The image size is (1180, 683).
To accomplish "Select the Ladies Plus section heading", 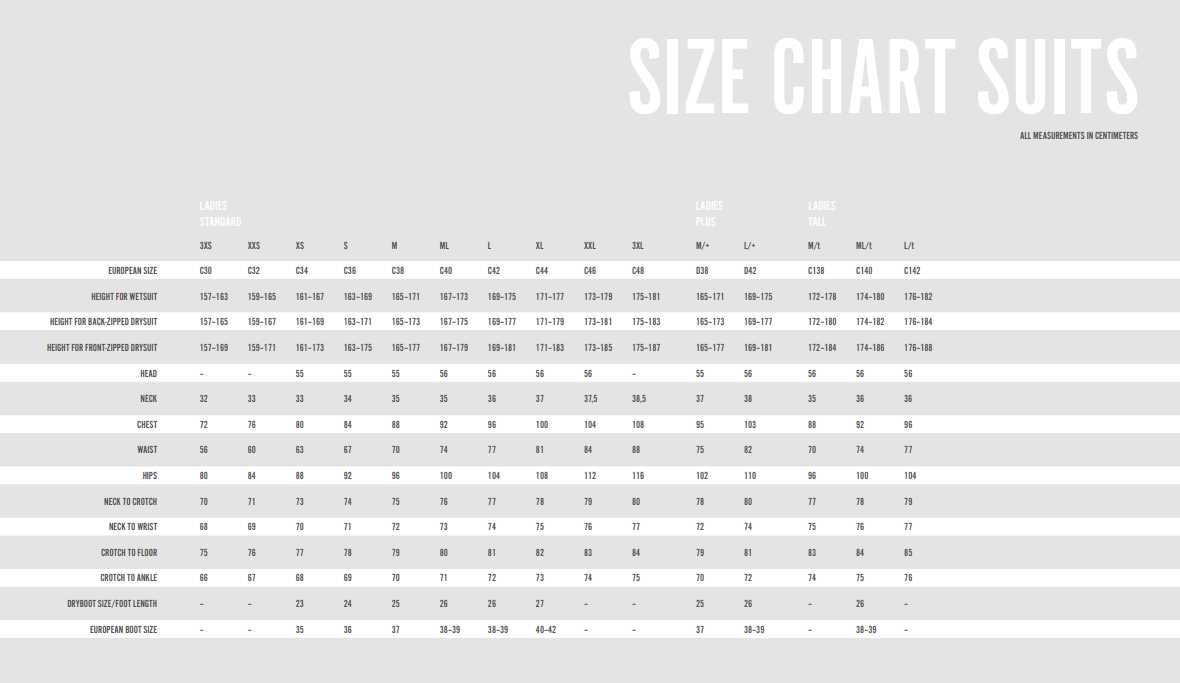I will click(709, 214).
